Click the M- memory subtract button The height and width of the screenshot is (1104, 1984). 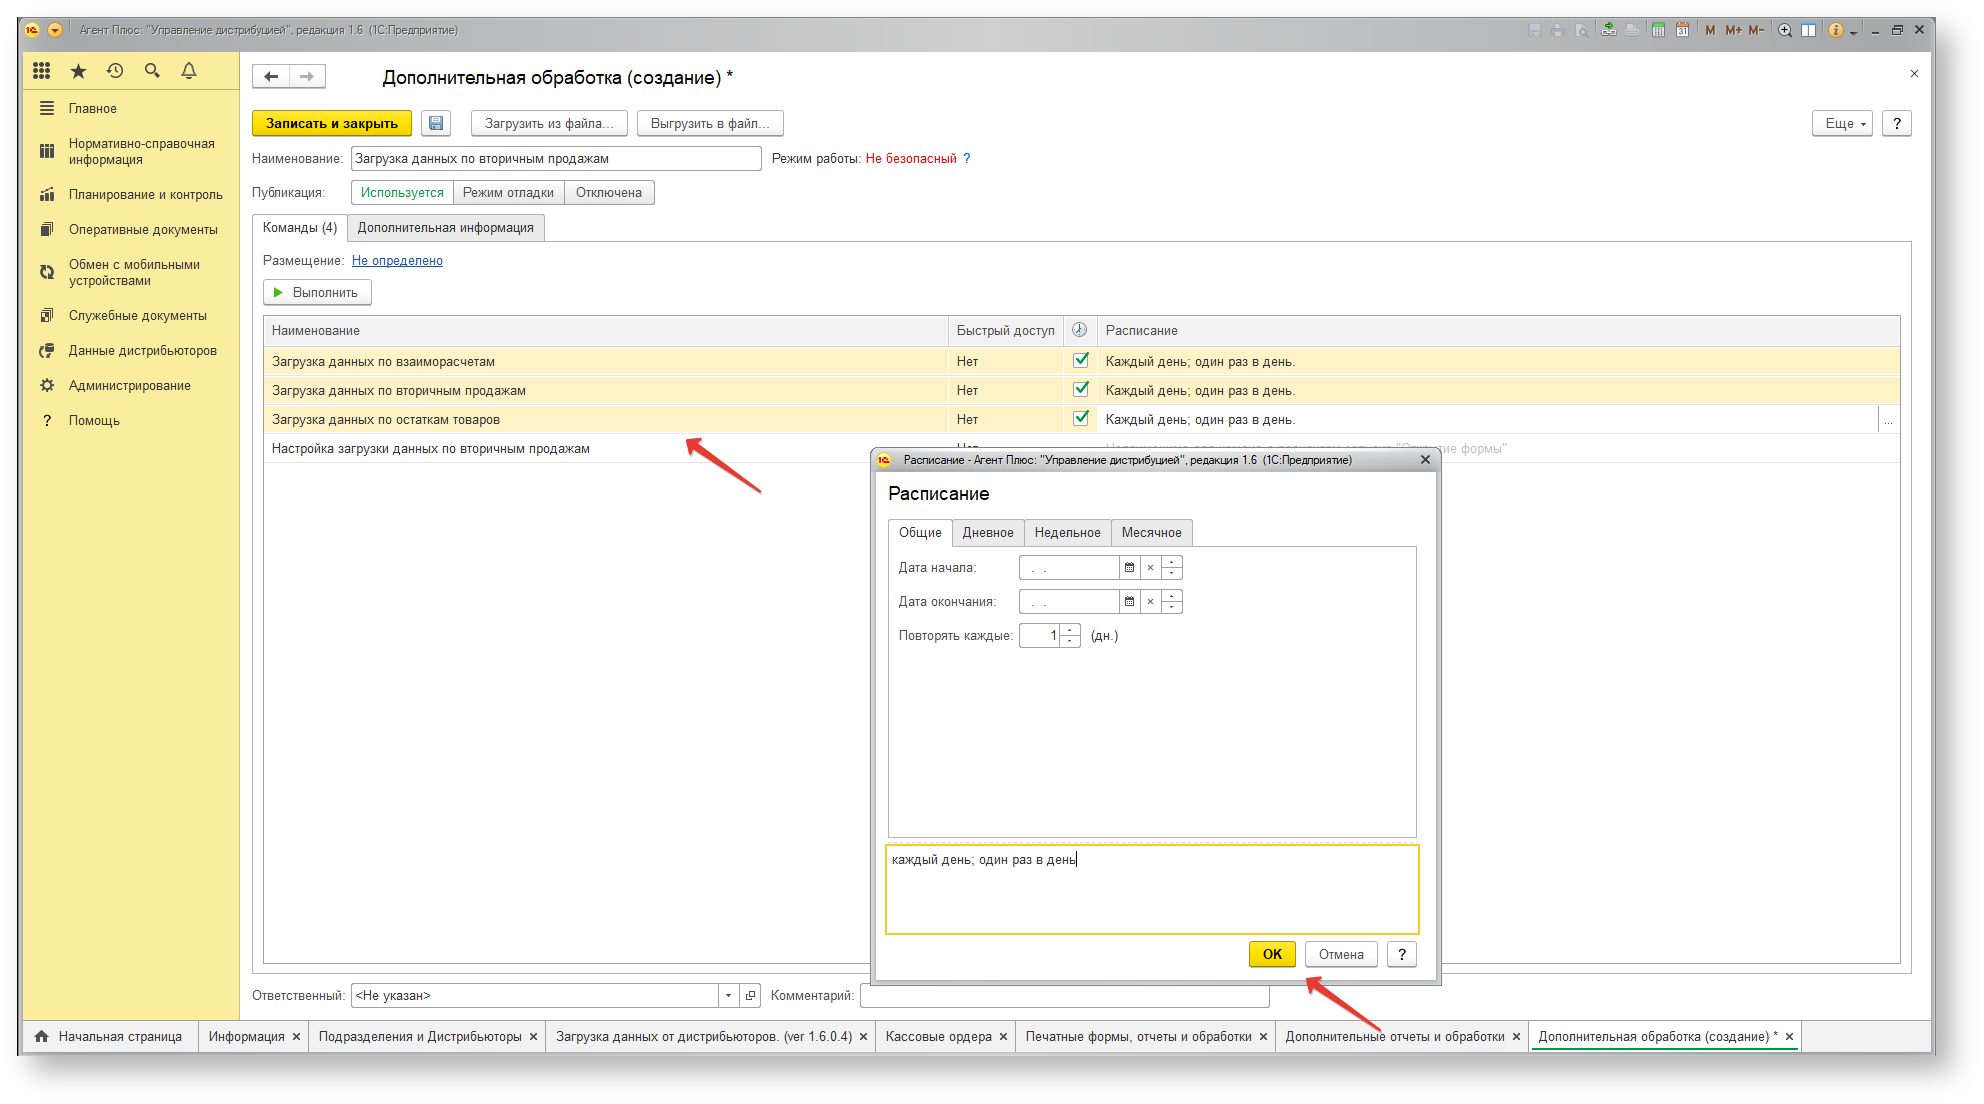[1756, 30]
